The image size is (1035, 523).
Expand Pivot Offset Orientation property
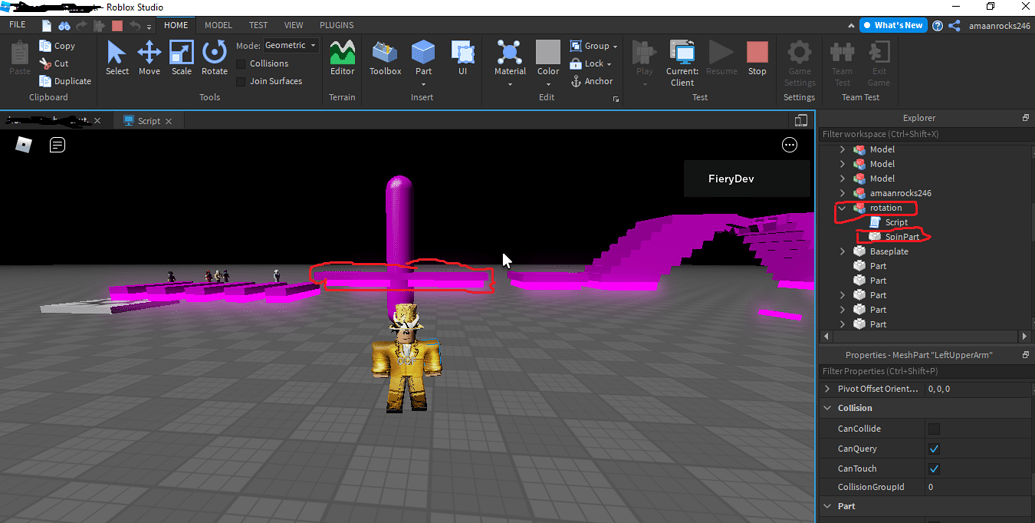click(827, 389)
